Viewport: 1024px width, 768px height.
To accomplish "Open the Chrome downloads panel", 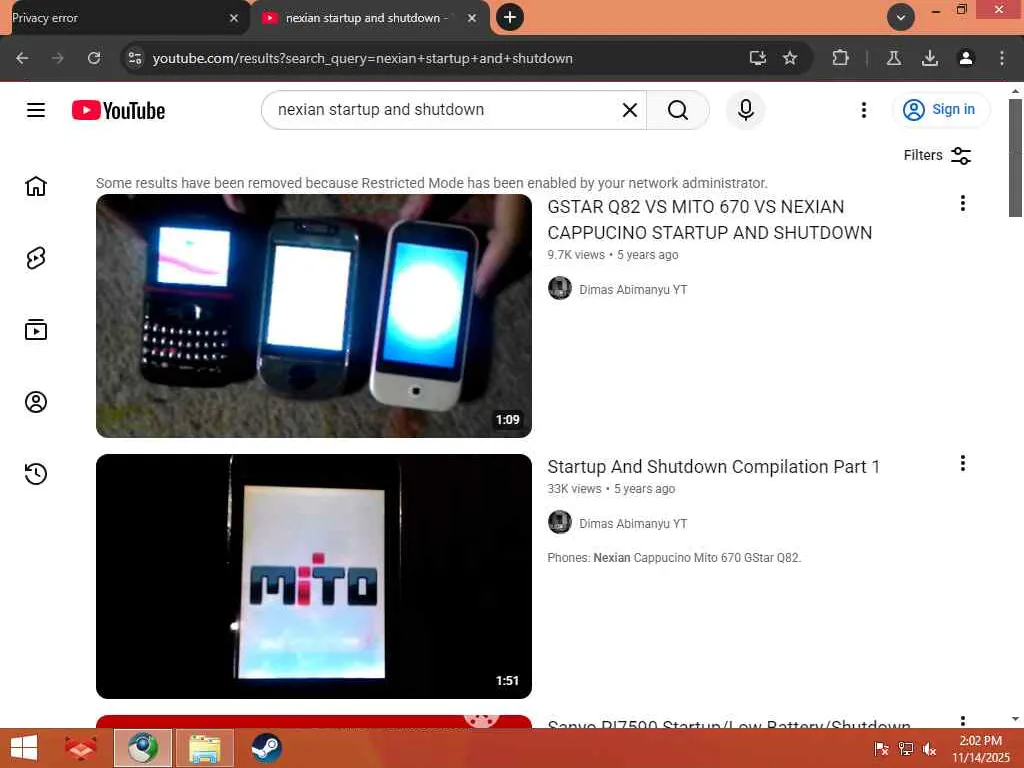I will 930,58.
